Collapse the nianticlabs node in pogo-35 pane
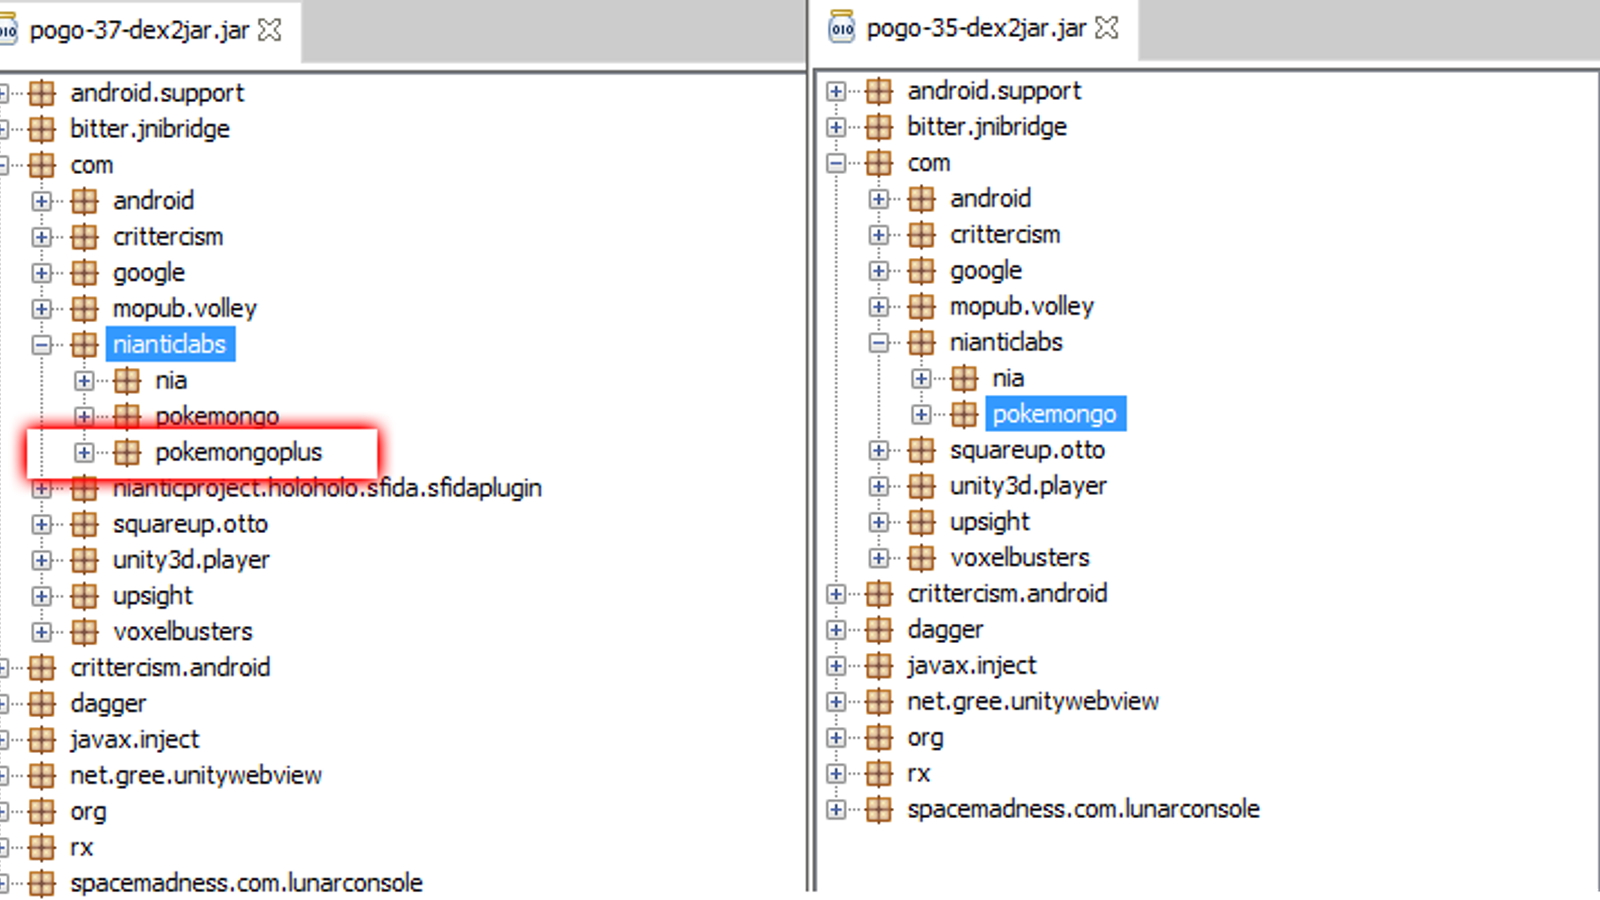The height and width of the screenshot is (900, 1600). point(878,343)
